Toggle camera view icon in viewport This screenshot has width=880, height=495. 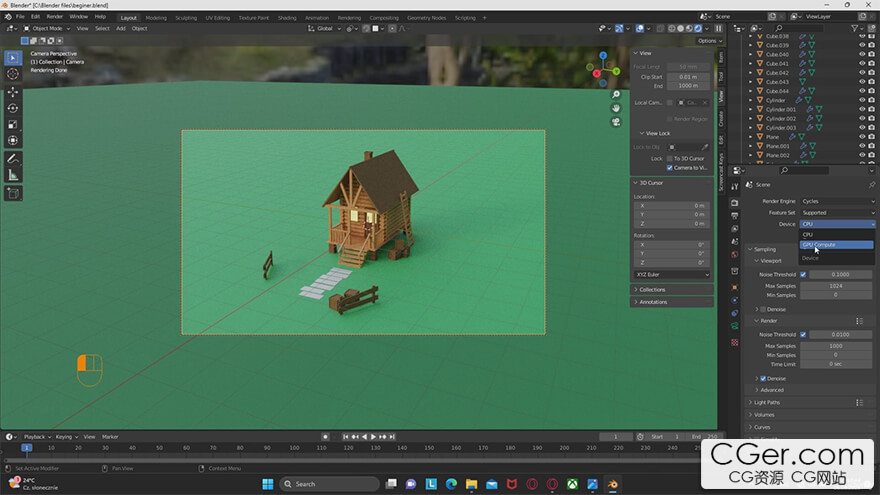click(616, 122)
